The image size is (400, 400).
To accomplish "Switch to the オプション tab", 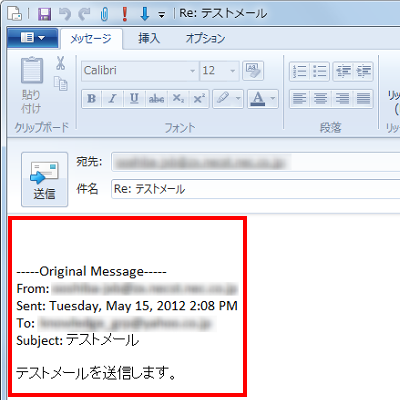I will coord(205,38).
